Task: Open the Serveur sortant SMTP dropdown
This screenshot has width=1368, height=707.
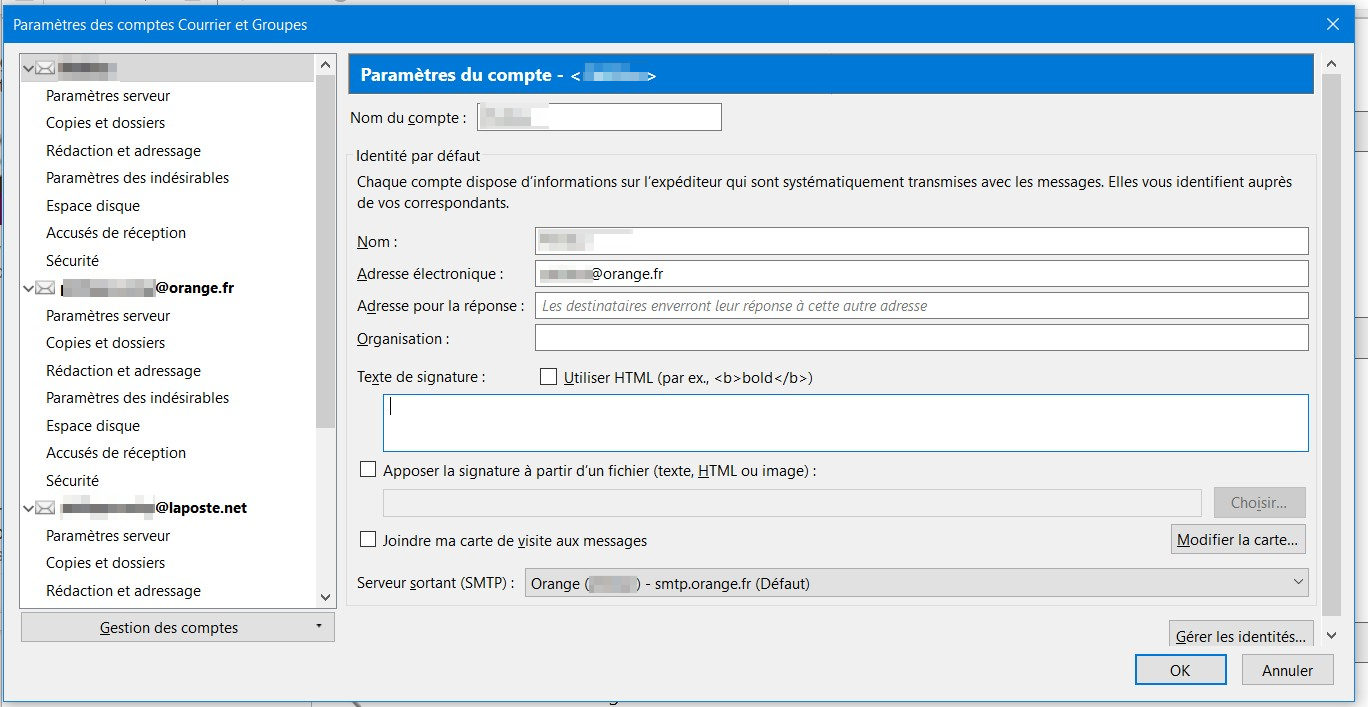Action: click(916, 582)
